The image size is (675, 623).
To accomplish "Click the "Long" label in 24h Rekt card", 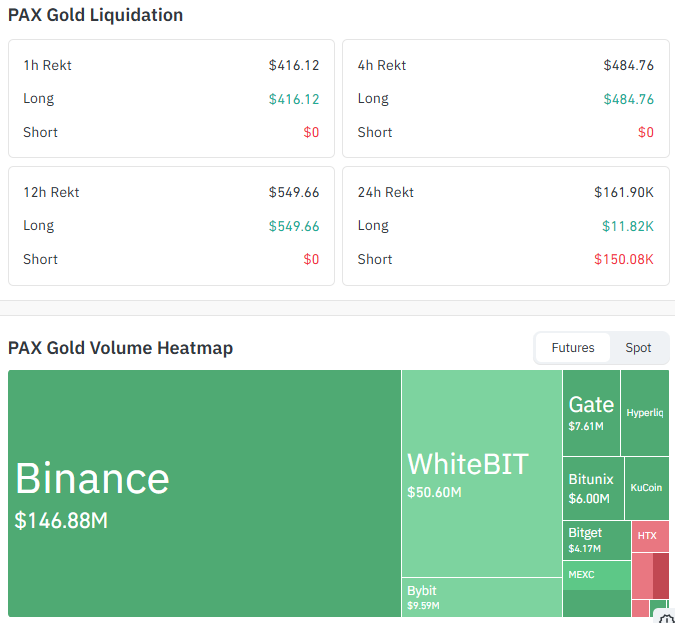I will (x=373, y=226).
